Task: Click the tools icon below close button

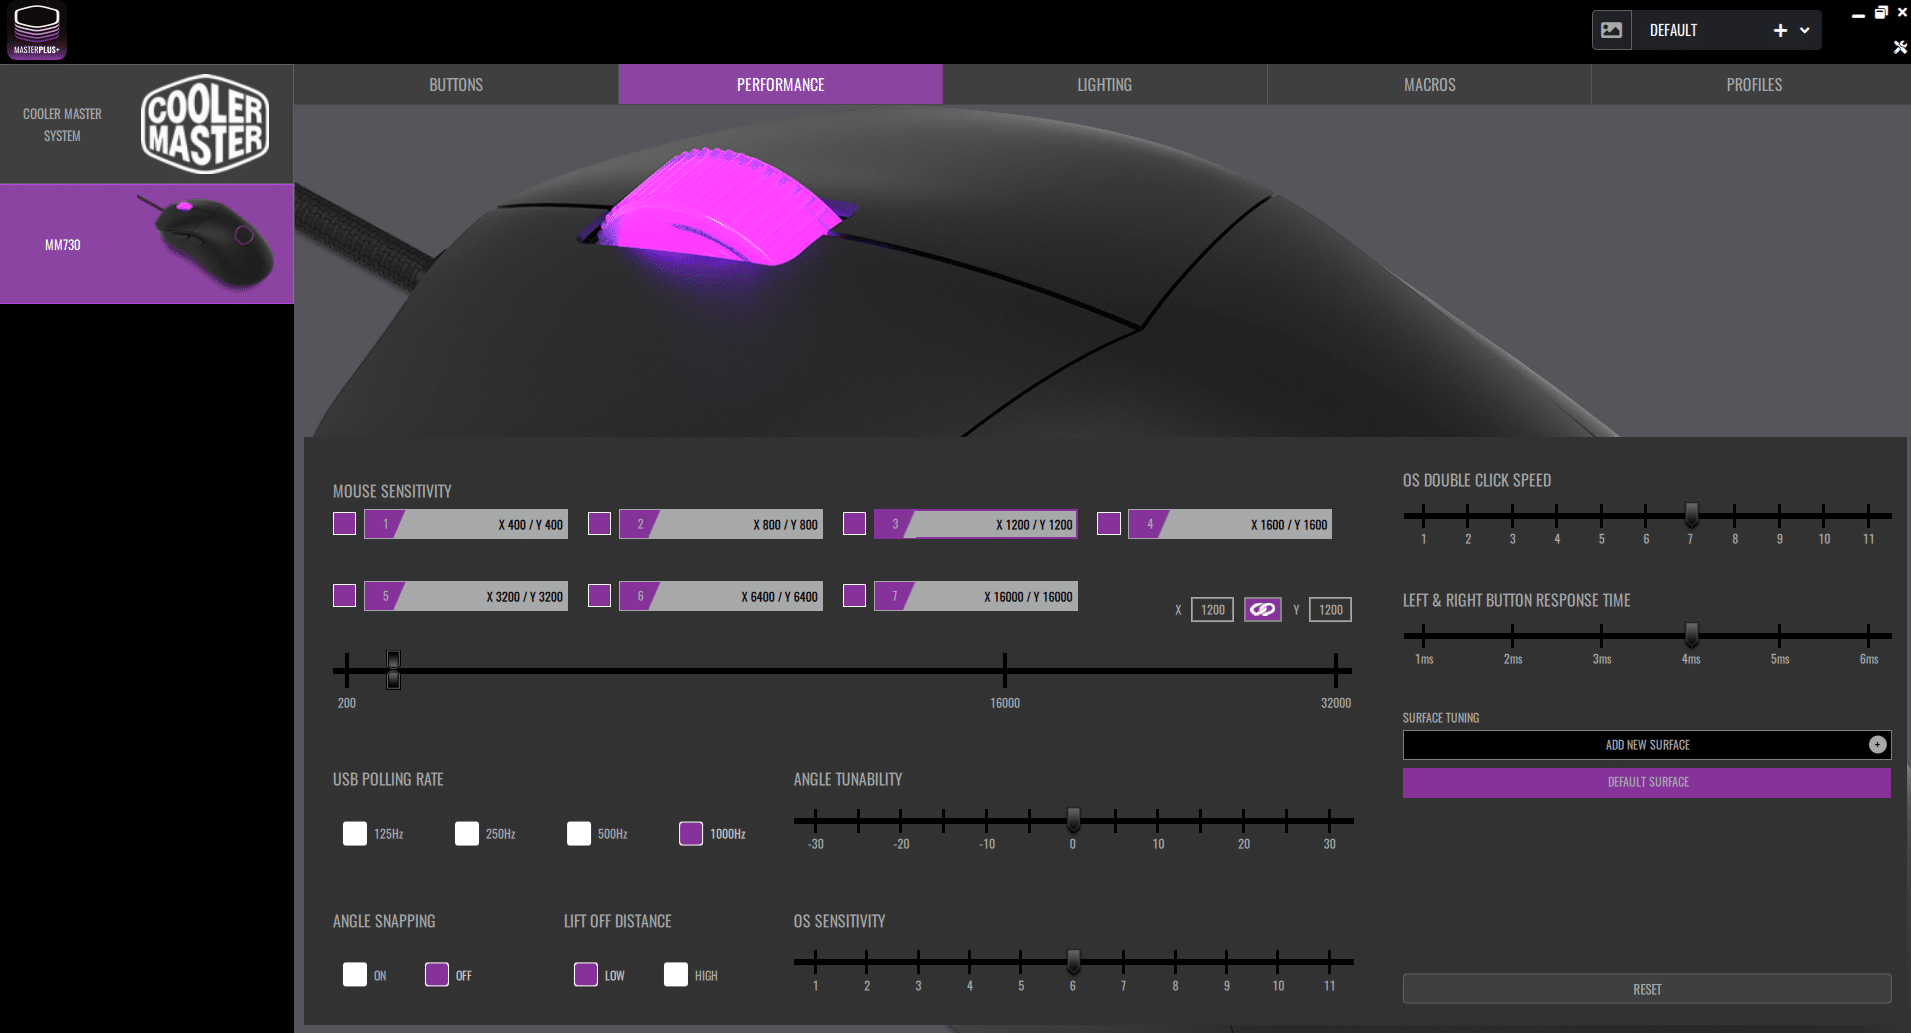Action: click(x=1900, y=47)
